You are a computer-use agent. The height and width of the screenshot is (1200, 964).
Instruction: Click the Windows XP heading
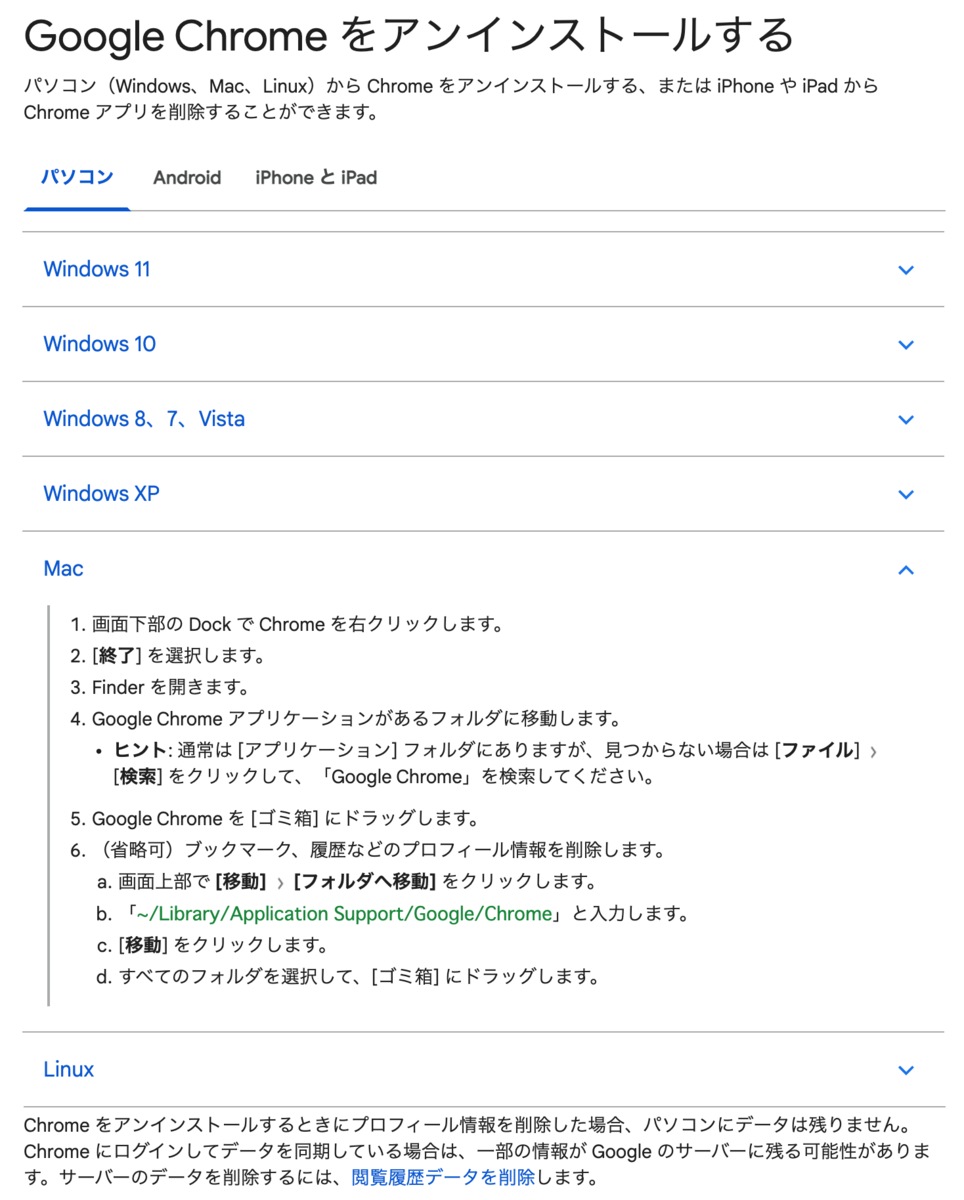tap(101, 494)
